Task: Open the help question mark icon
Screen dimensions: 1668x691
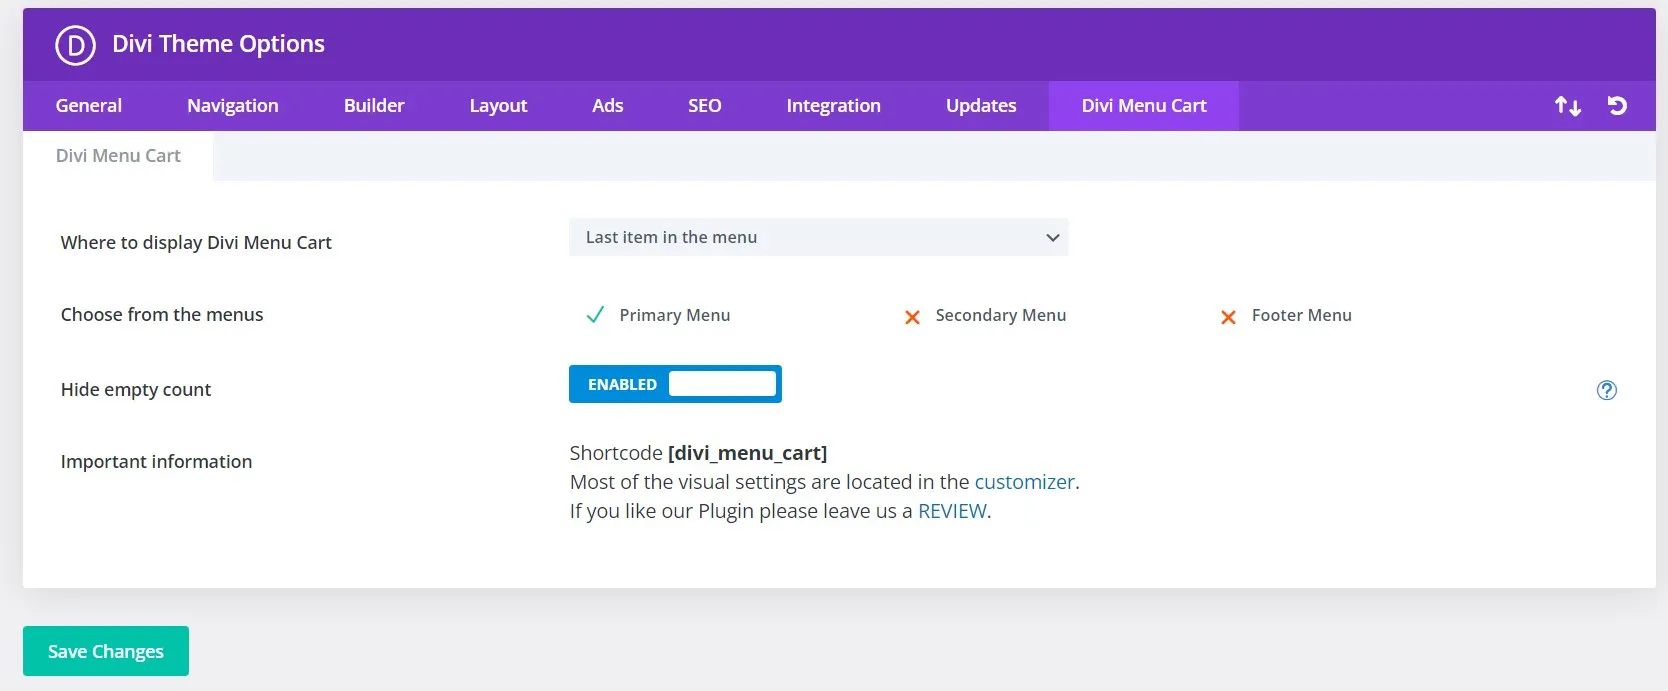Action: tap(1606, 390)
